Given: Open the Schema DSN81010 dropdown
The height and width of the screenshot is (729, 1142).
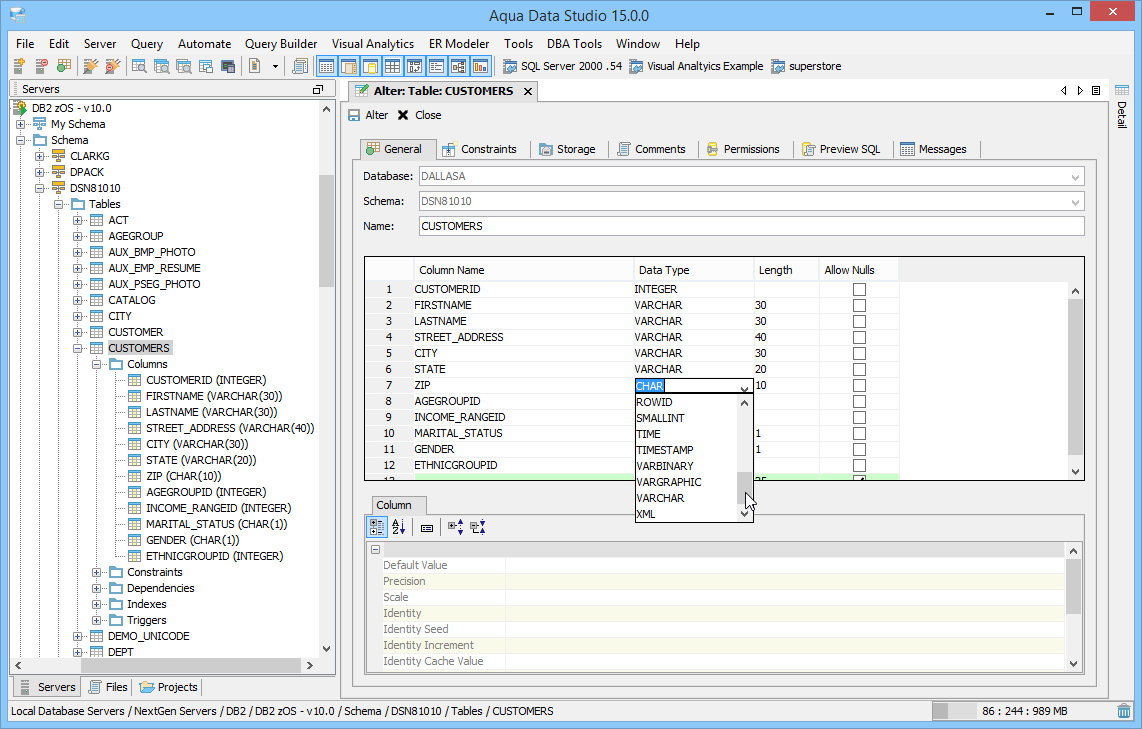Looking at the screenshot, I should (1075, 202).
